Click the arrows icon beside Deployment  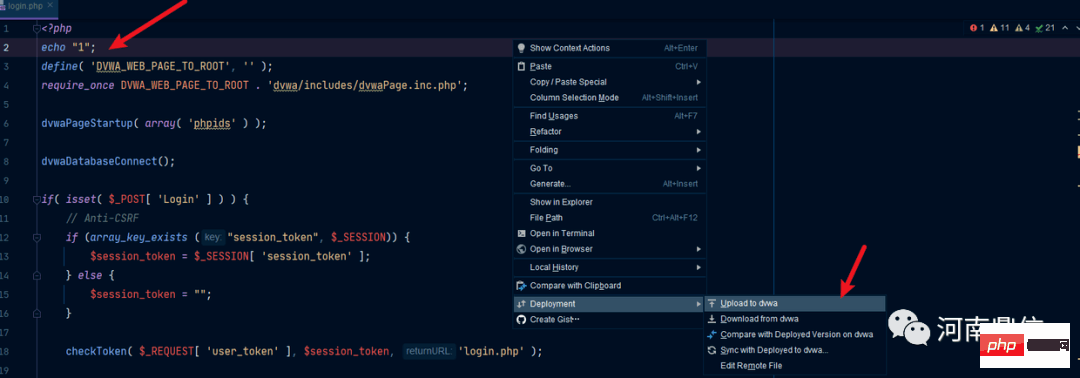[521, 304]
